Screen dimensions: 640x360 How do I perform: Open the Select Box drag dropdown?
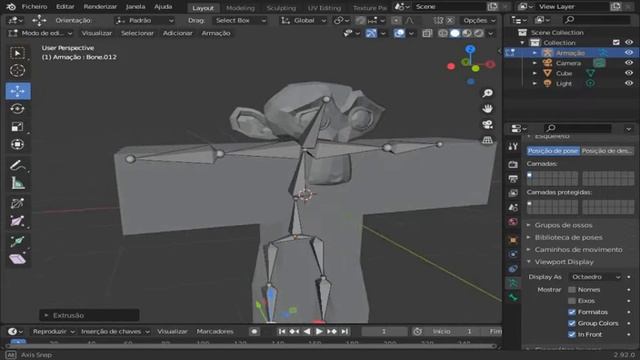241,20
